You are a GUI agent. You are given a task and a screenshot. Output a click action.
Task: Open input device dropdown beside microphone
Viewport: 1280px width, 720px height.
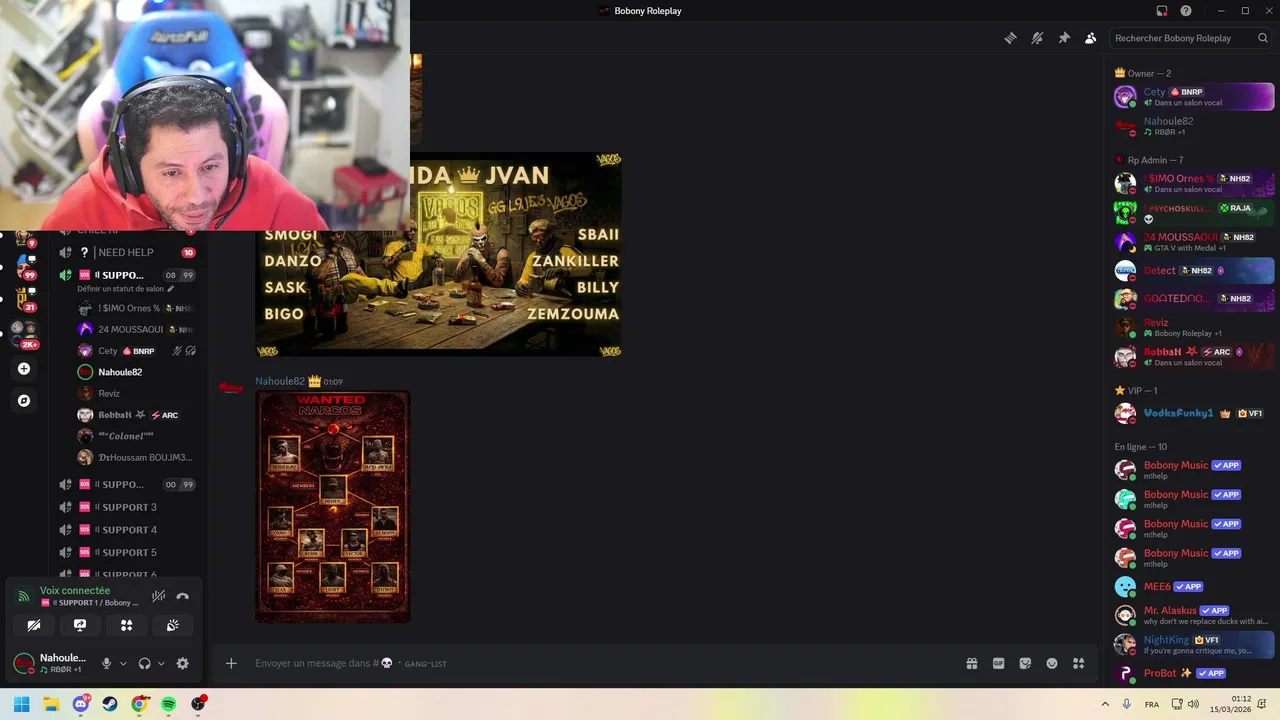pyautogui.click(x=123, y=663)
